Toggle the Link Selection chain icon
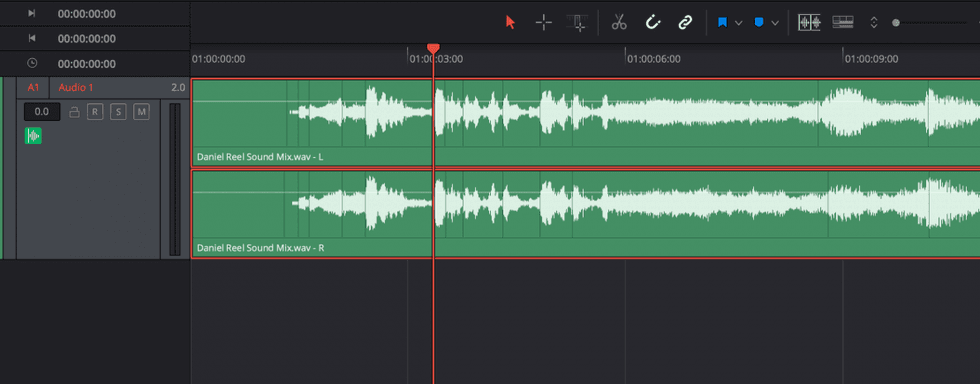 tap(686, 23)
